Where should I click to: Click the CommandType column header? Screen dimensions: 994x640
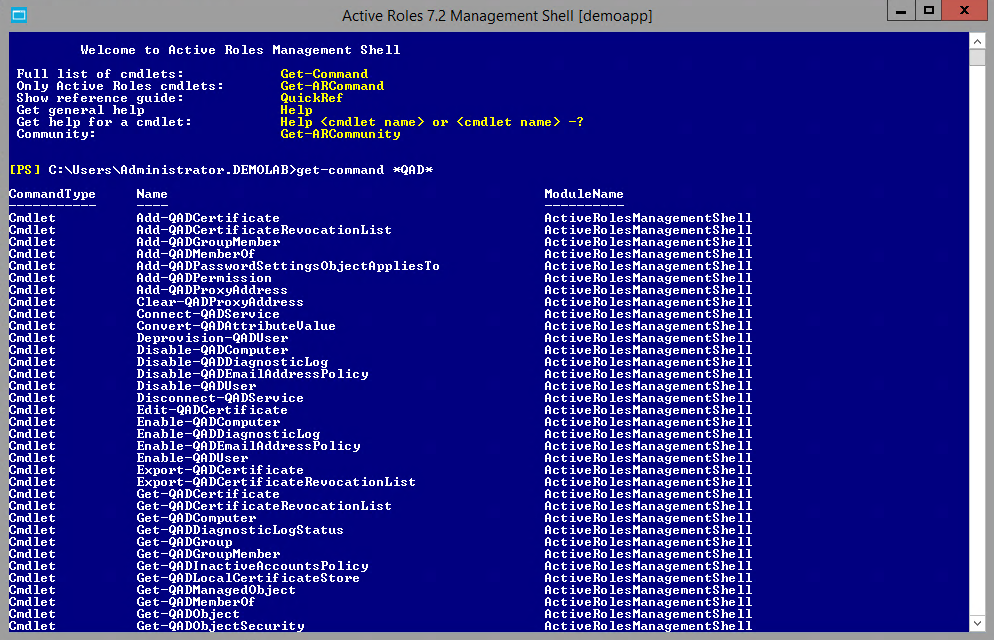pos(52,195)
